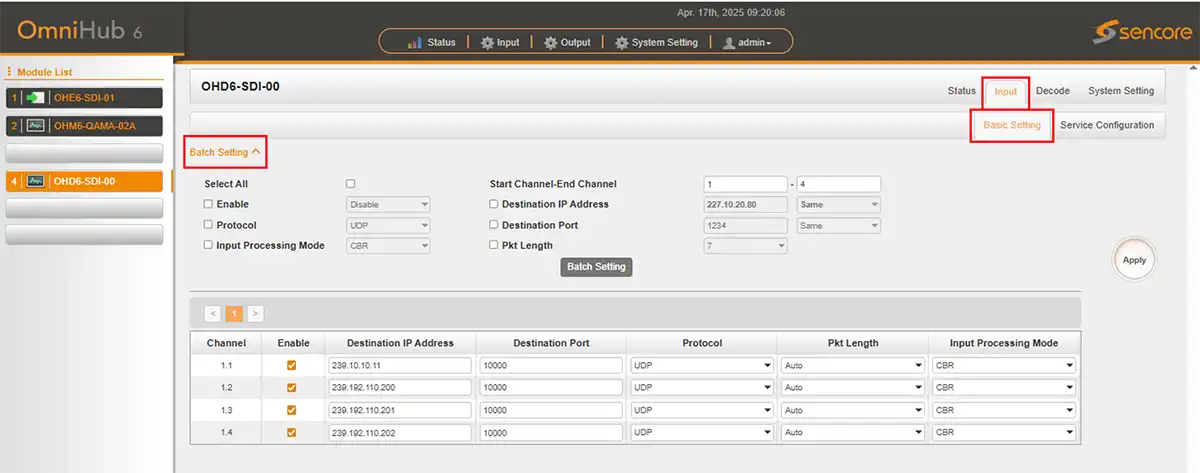Click the gear icon beside Input menu
The height and width of the screenshot is (473, 1200).
(487, 42)
